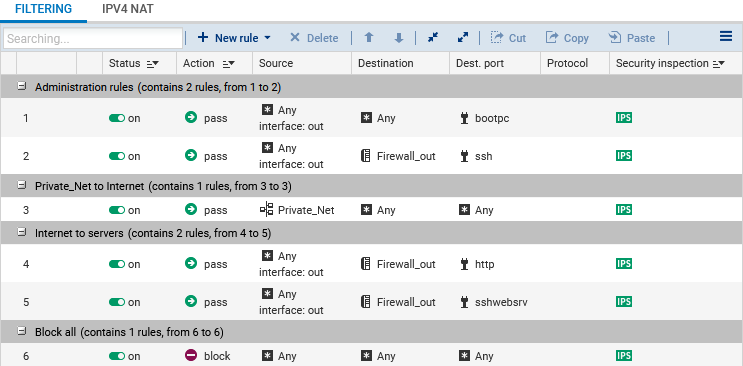Click the Dest. port column header
This screenshot has height=366, width=743.
point(495,64)
